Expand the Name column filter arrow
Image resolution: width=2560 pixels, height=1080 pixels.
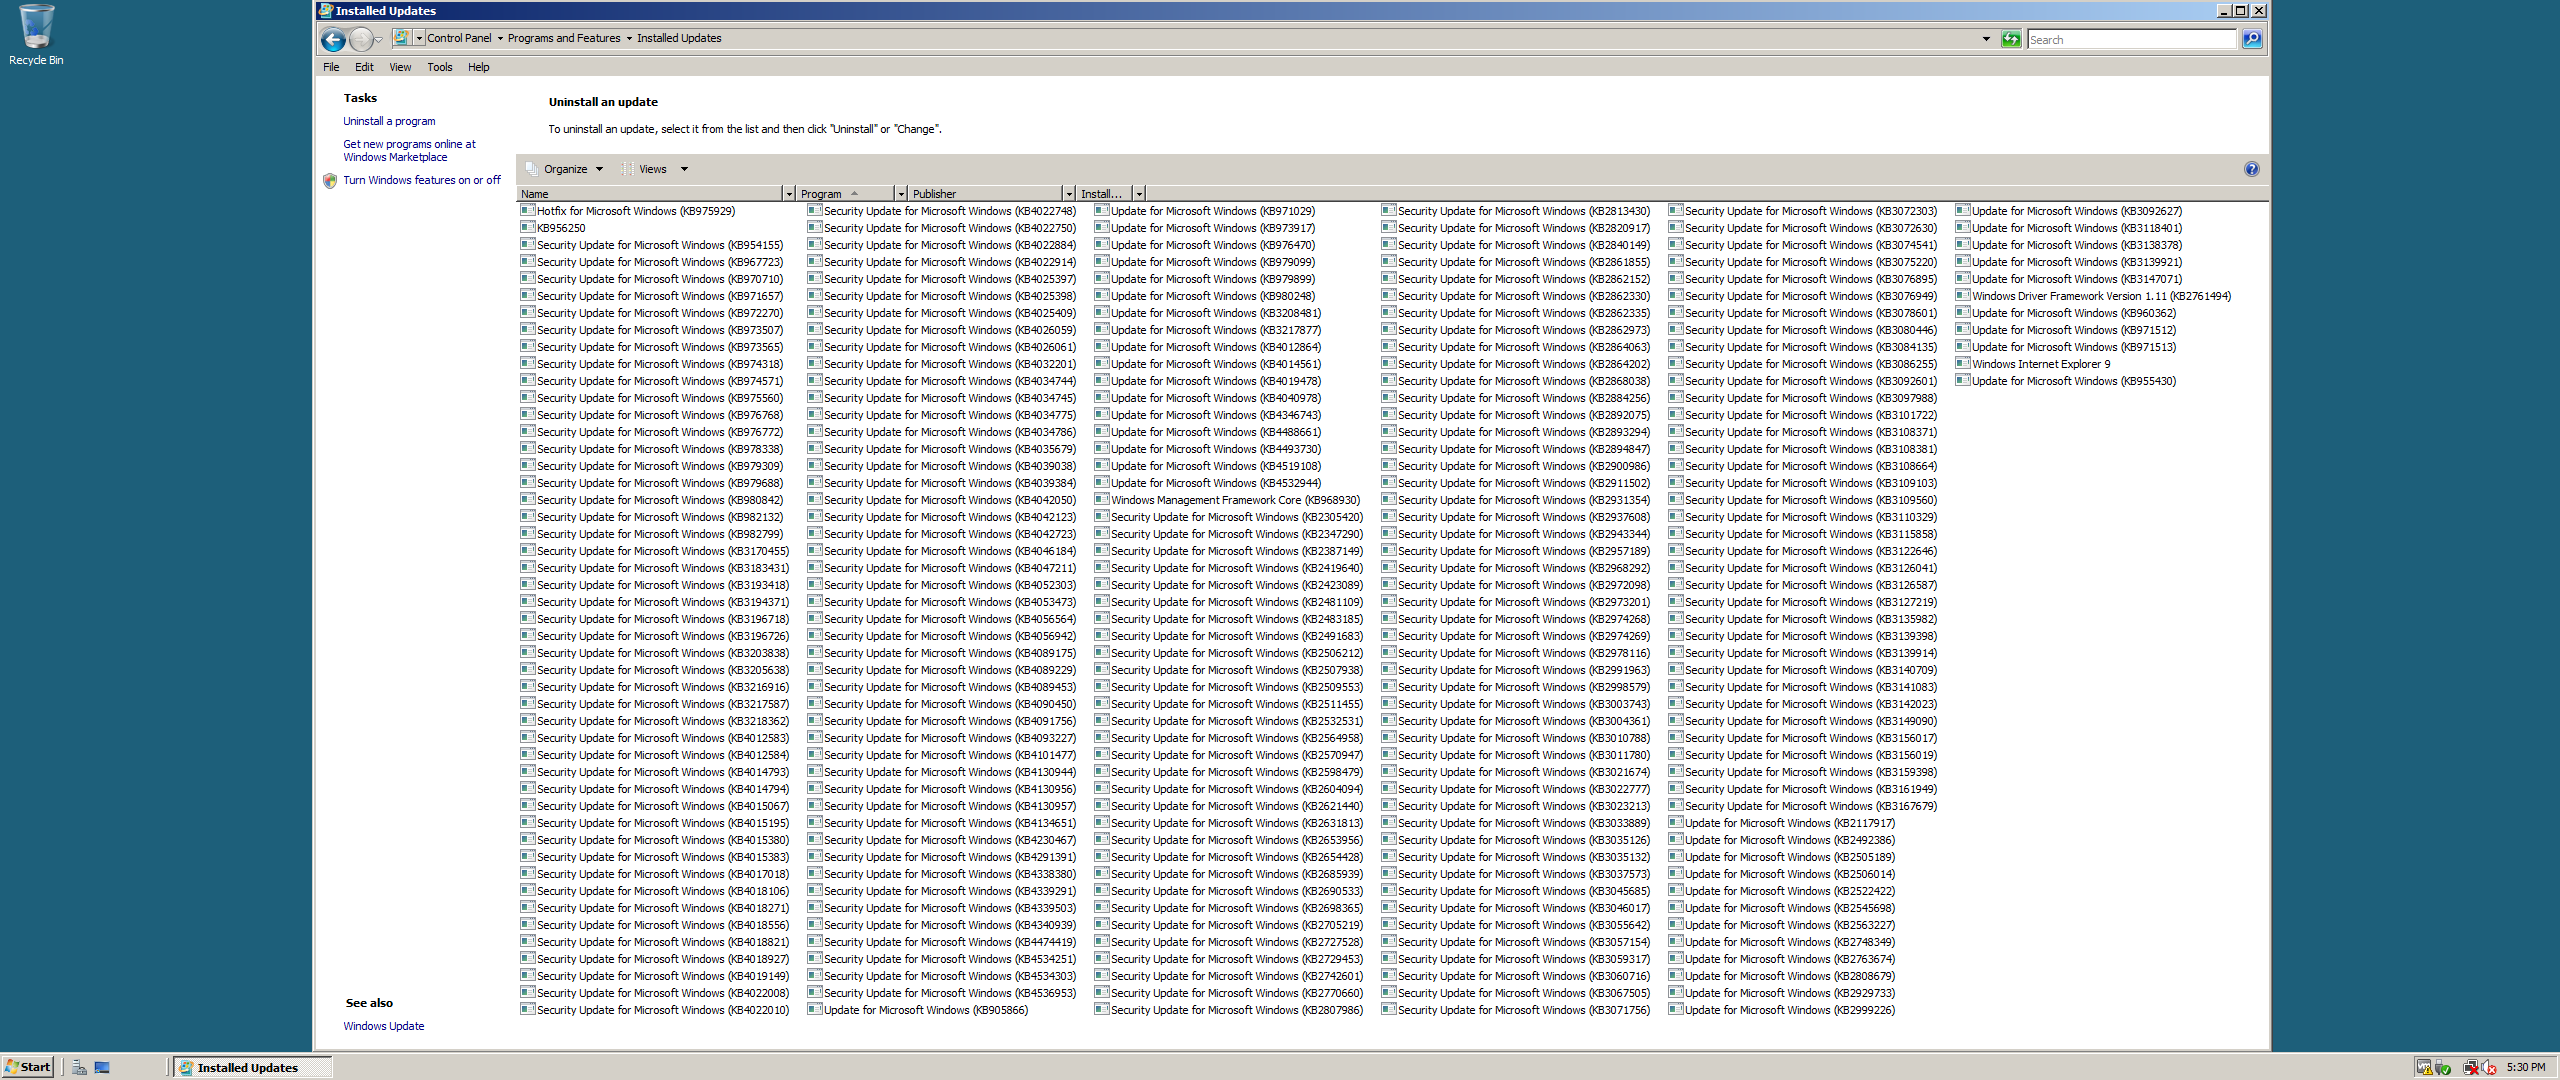coord(789,194)
